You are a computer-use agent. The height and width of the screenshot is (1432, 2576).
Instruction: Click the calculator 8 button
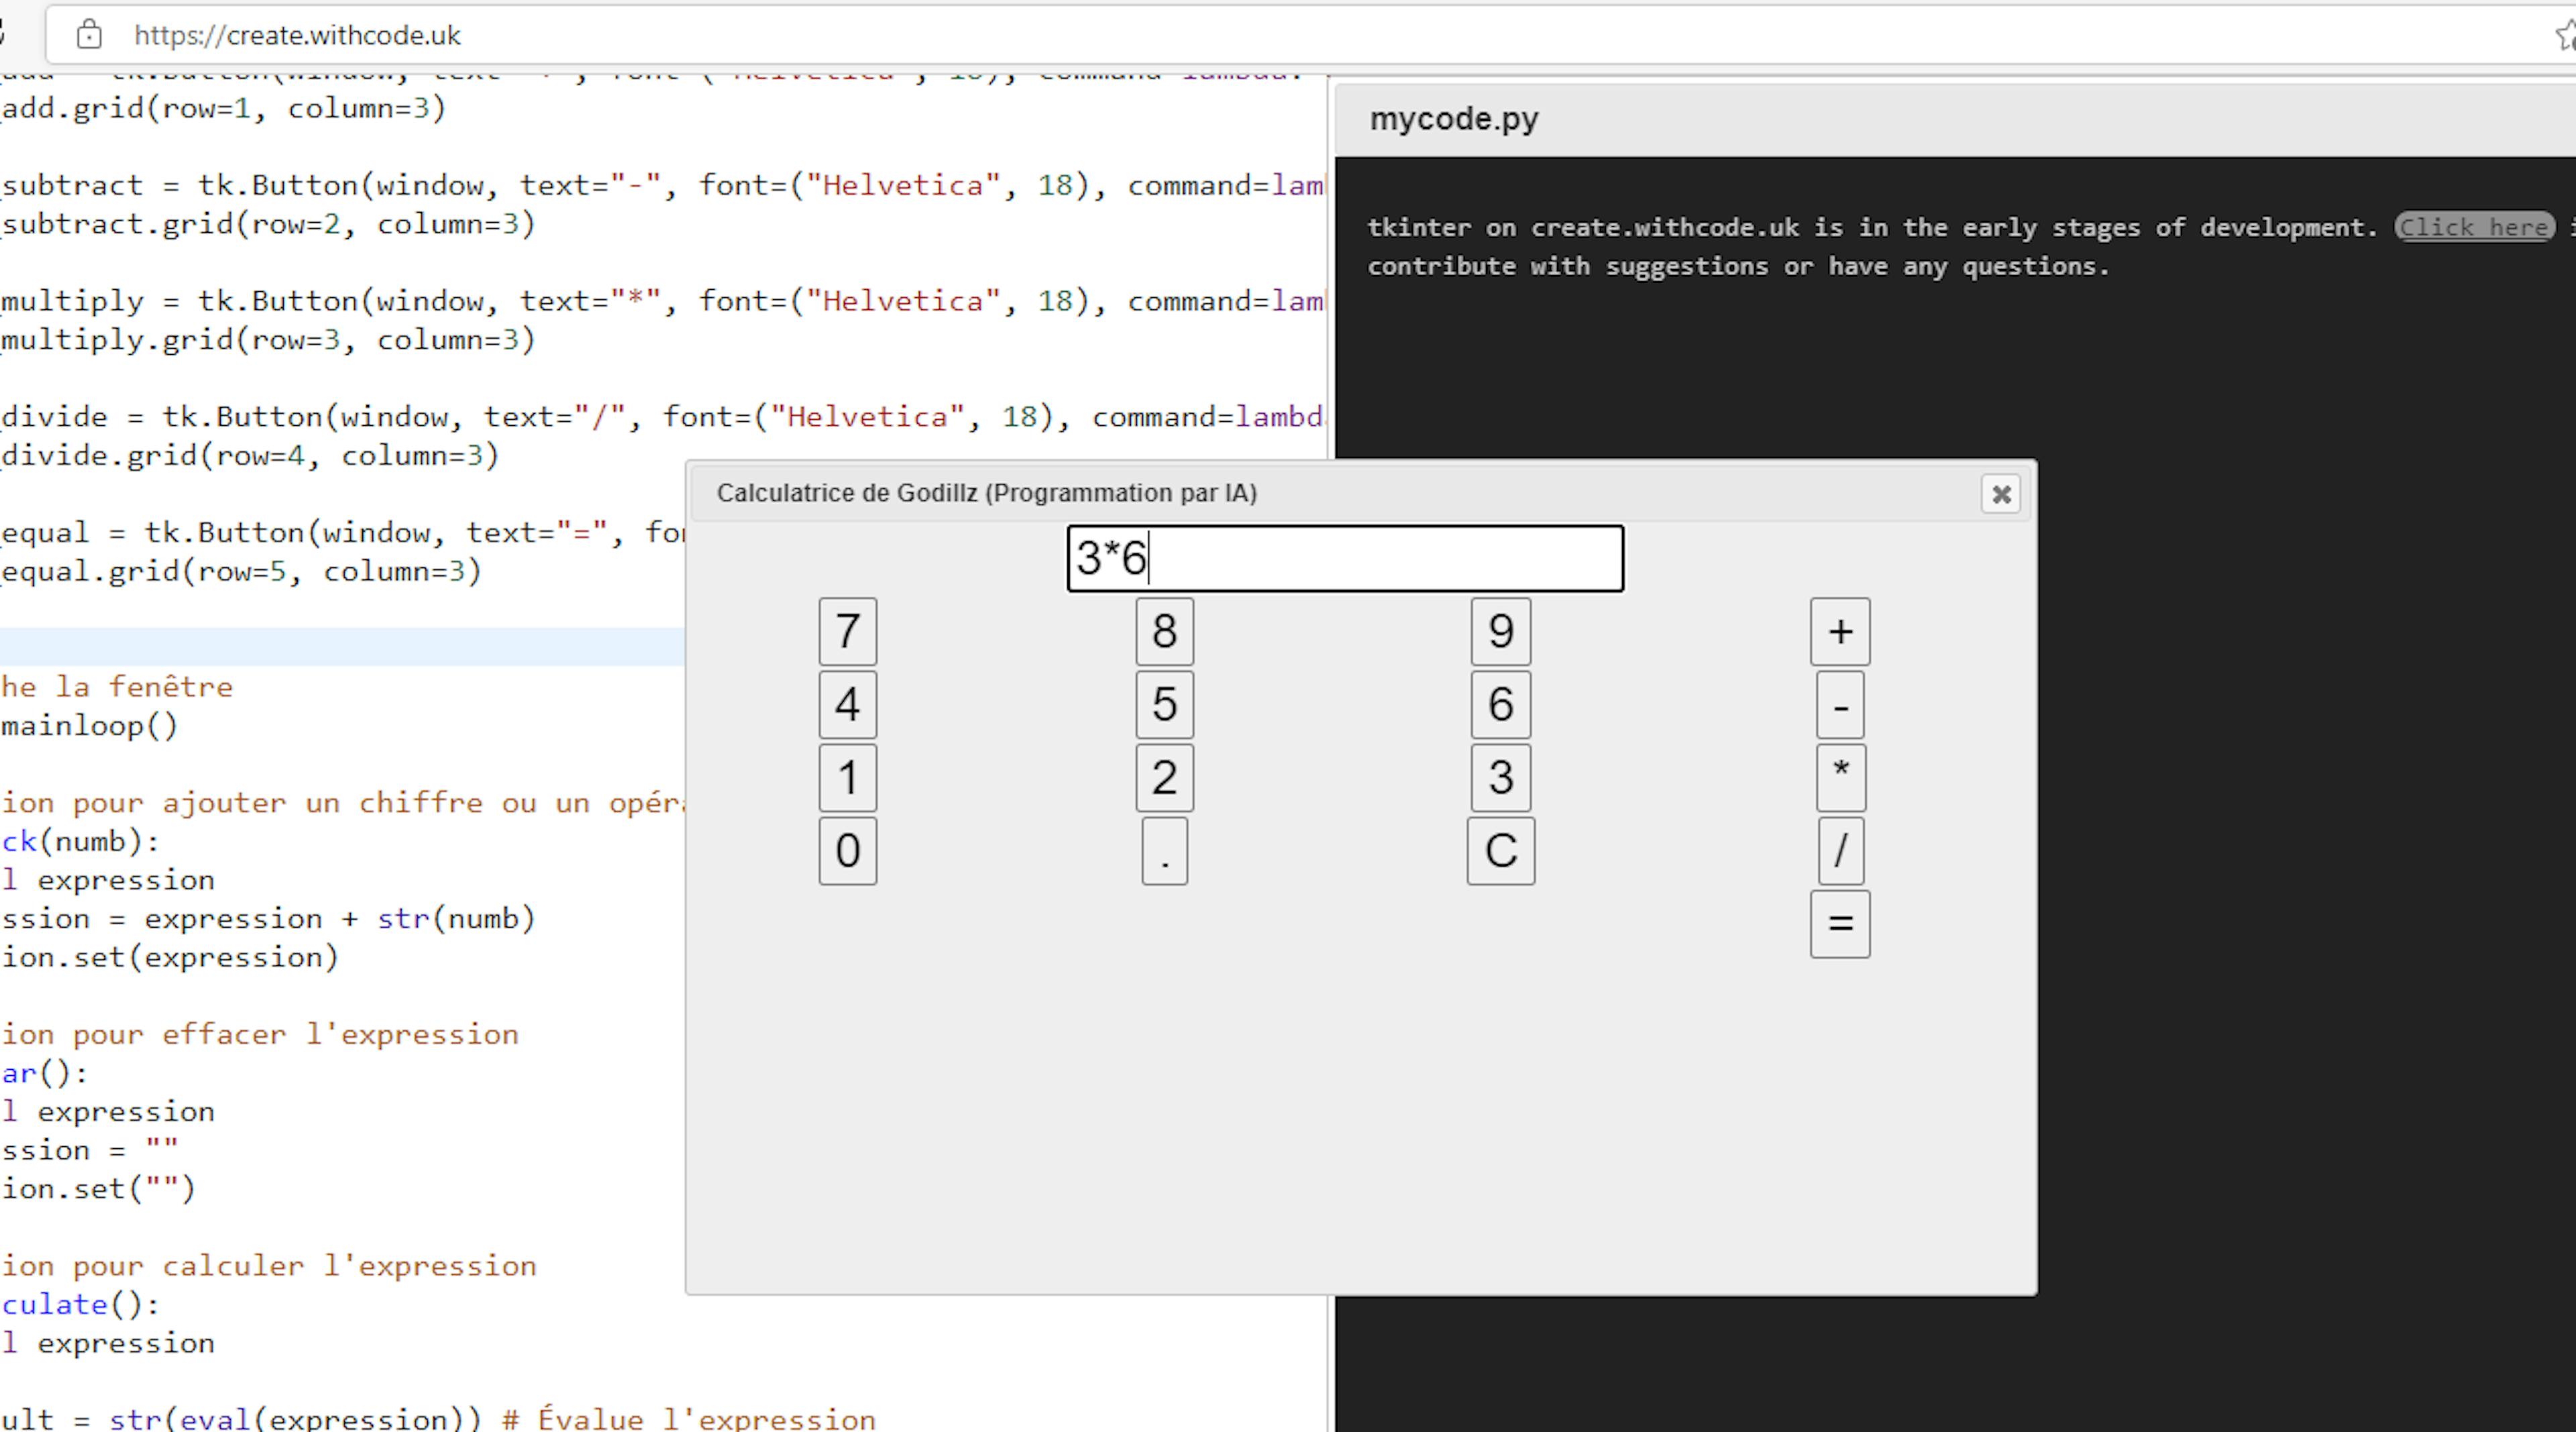pyautogui.click(x=1164, y=631)
